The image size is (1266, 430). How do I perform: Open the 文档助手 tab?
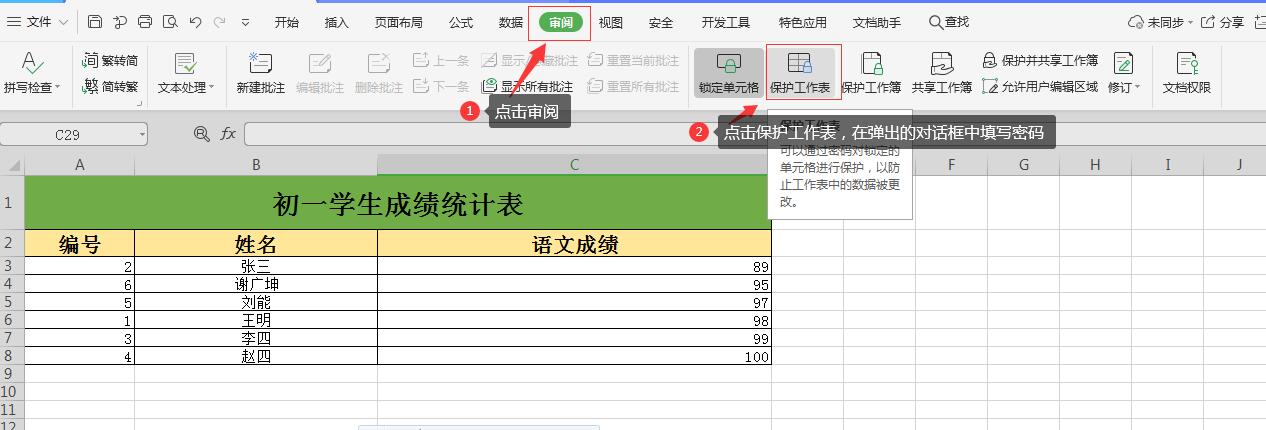877,22
